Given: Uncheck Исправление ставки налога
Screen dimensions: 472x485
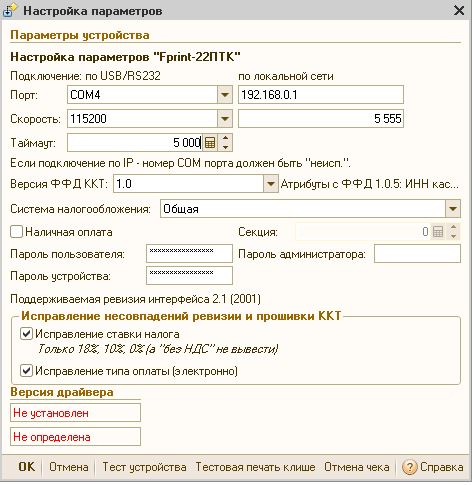Looking at the screenshot, I should click(x=26, y=334).
